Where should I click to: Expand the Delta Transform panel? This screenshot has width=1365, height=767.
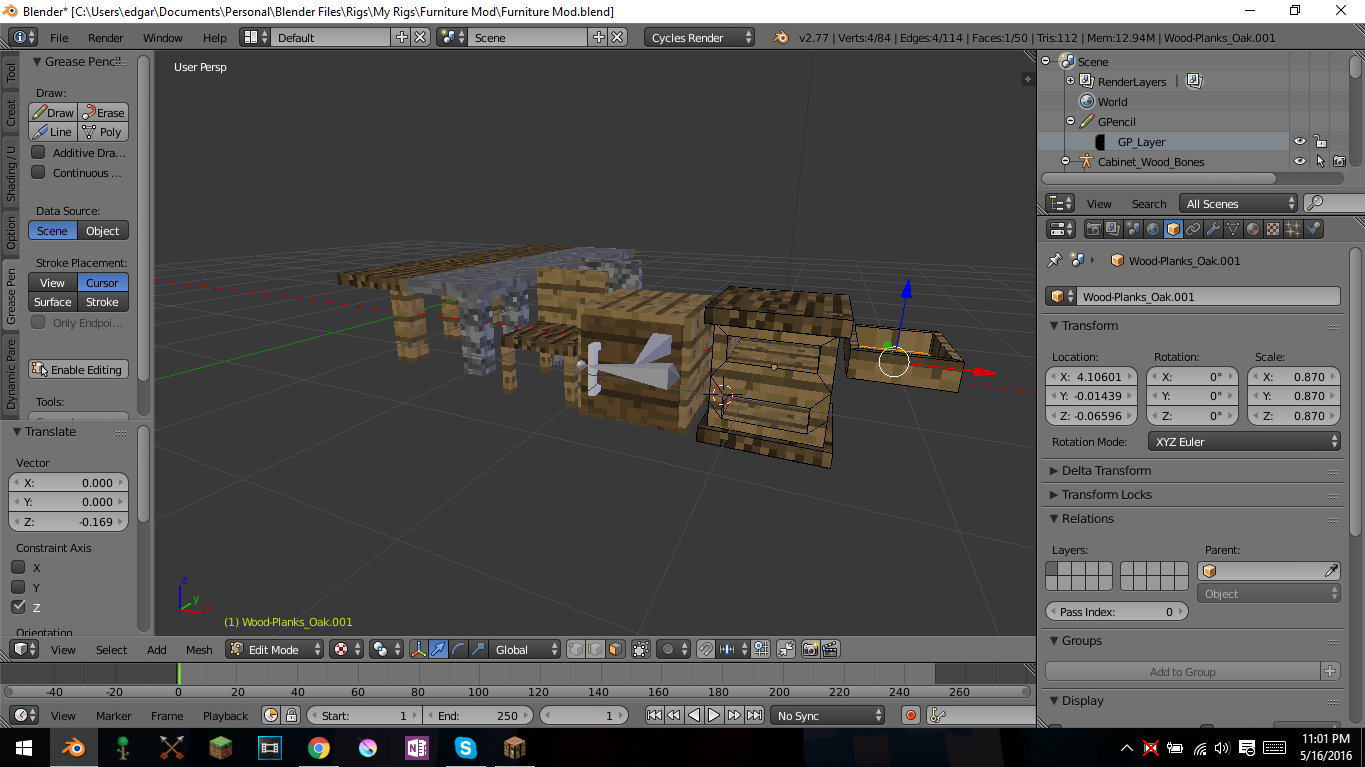(x=1106, y=470)
